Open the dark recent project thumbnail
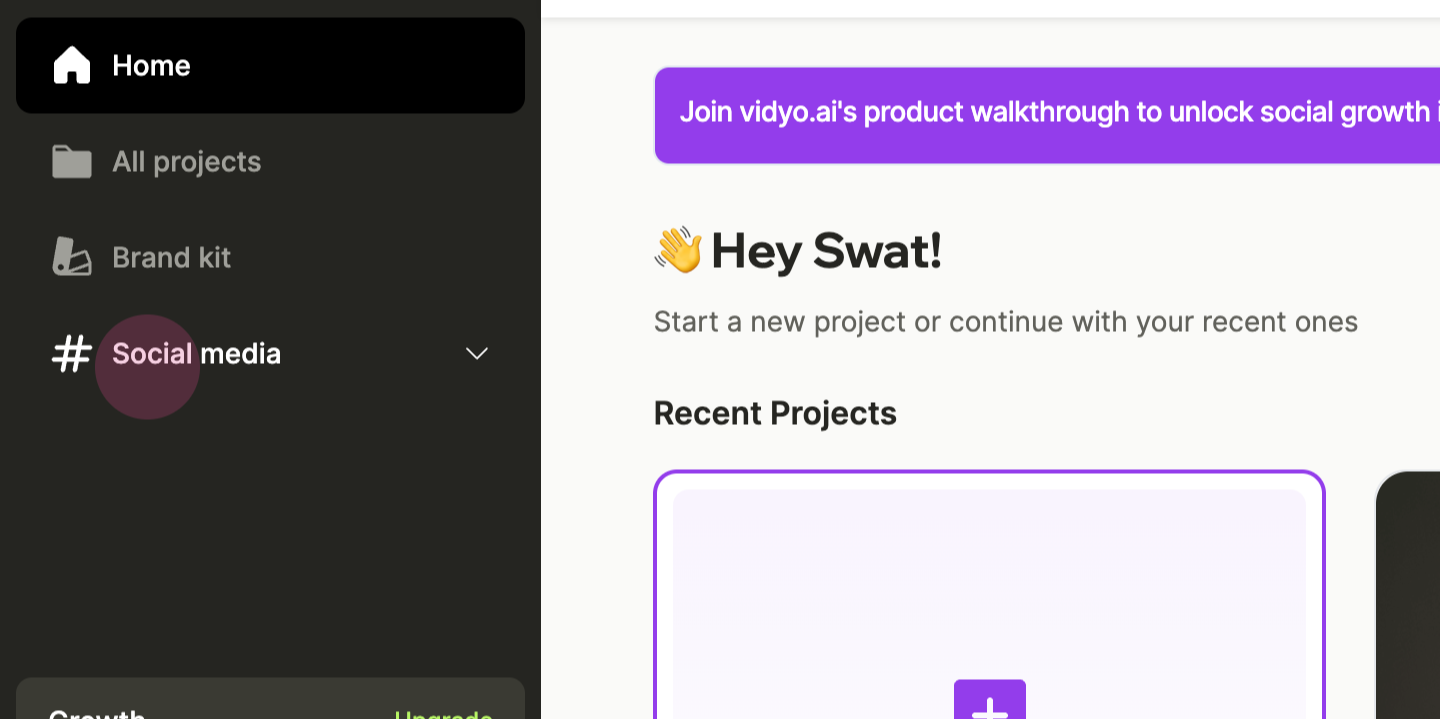This screenshot has height=719, width=1440. (x=1408, y=595)
